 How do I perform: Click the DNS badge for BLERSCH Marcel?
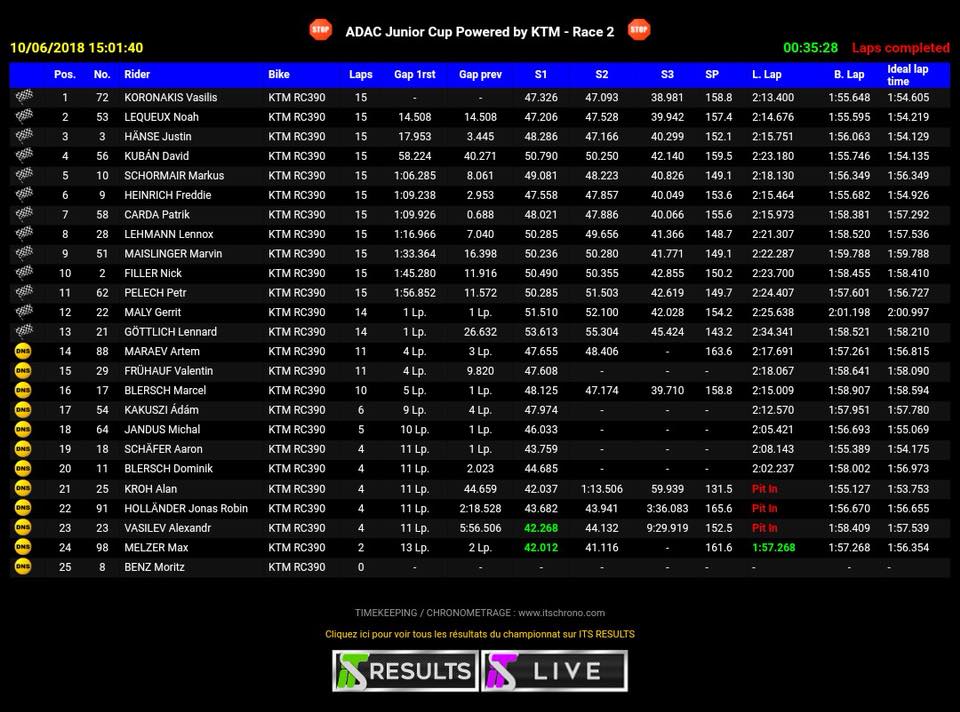coord(23,391)
